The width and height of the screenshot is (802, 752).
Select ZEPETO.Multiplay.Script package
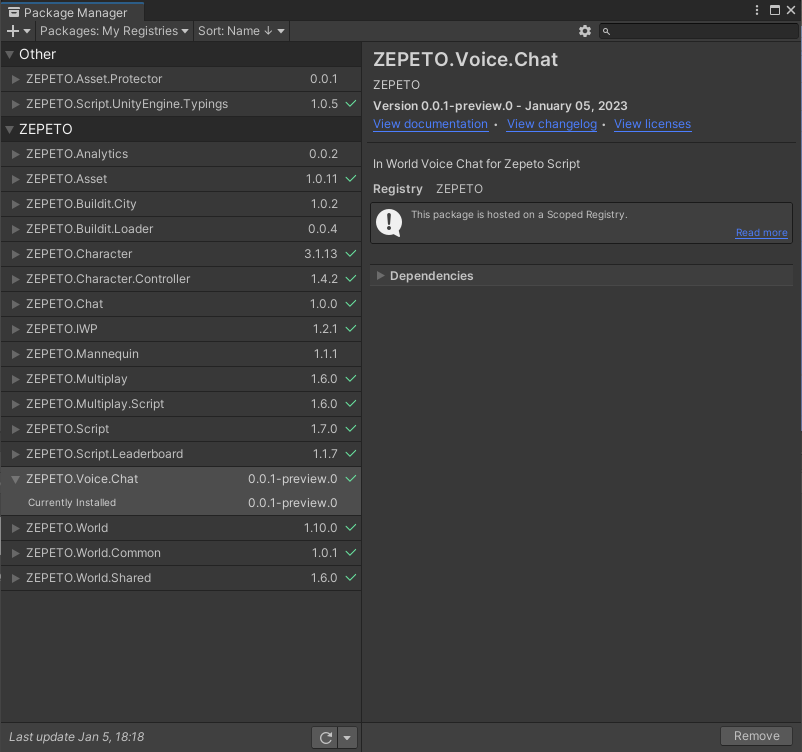(181, 404)
